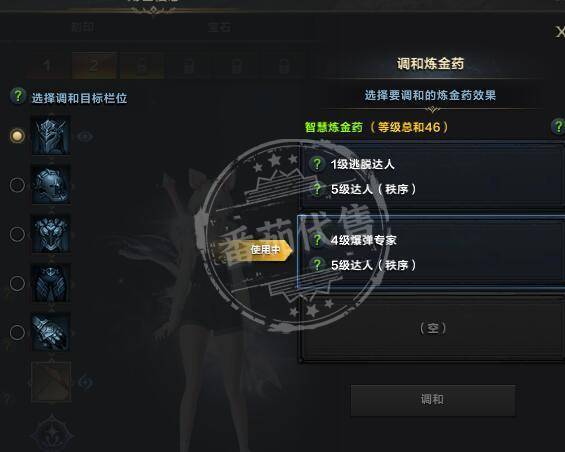This screenshot has height=452, width=565.
Task: Click help icon beside 选择调和目标栏位
Action: click(x=18, y=96)
